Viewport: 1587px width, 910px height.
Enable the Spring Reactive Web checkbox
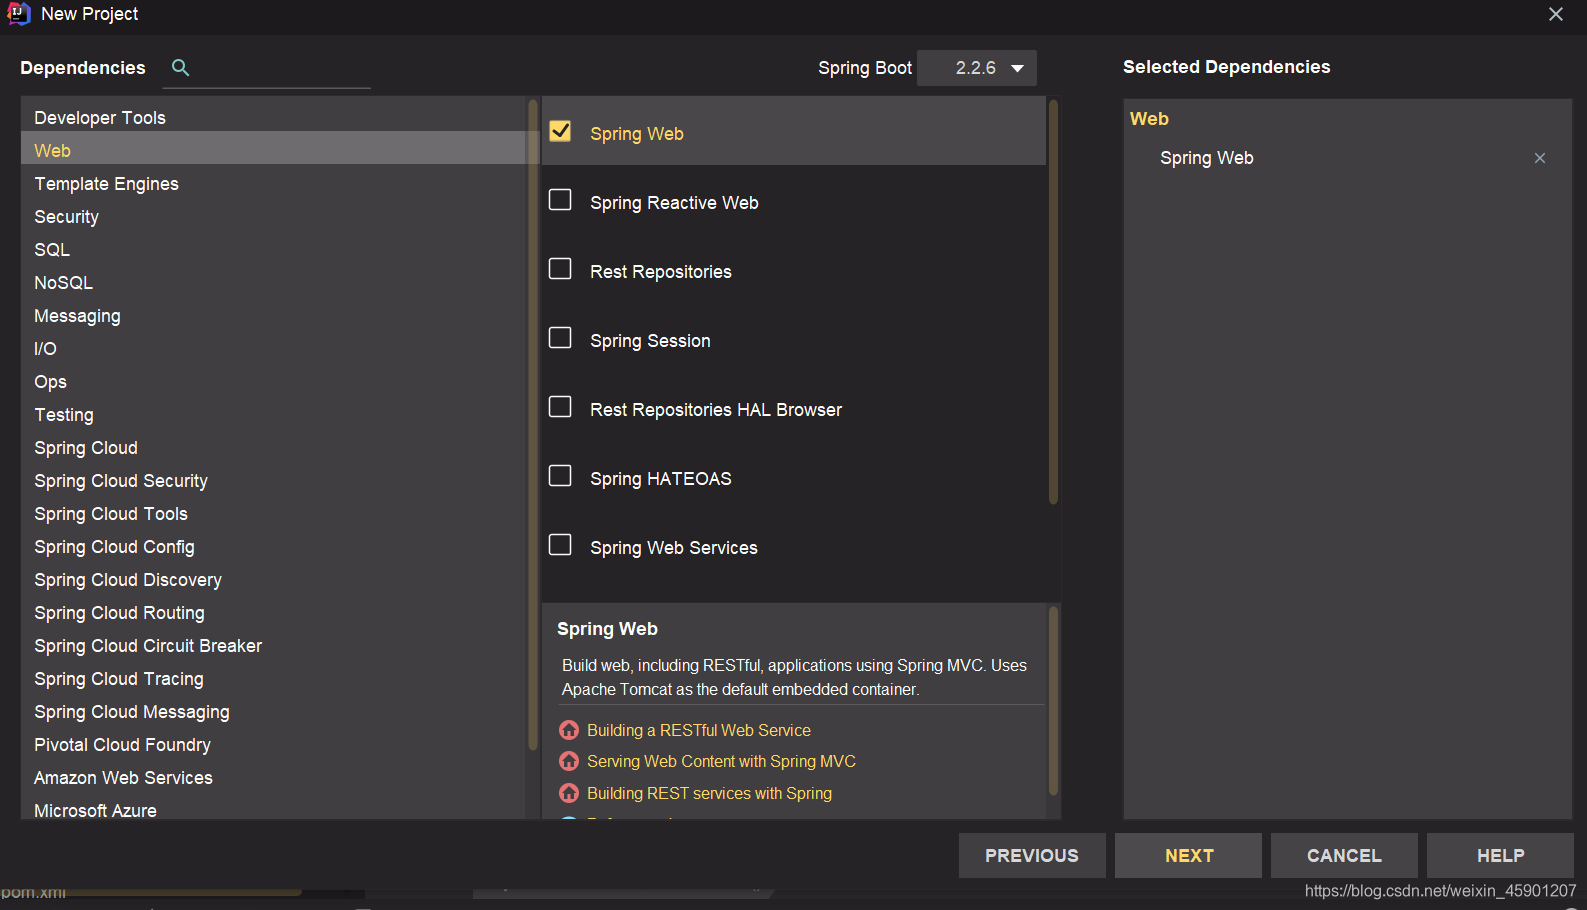click(x=561, y=200)
